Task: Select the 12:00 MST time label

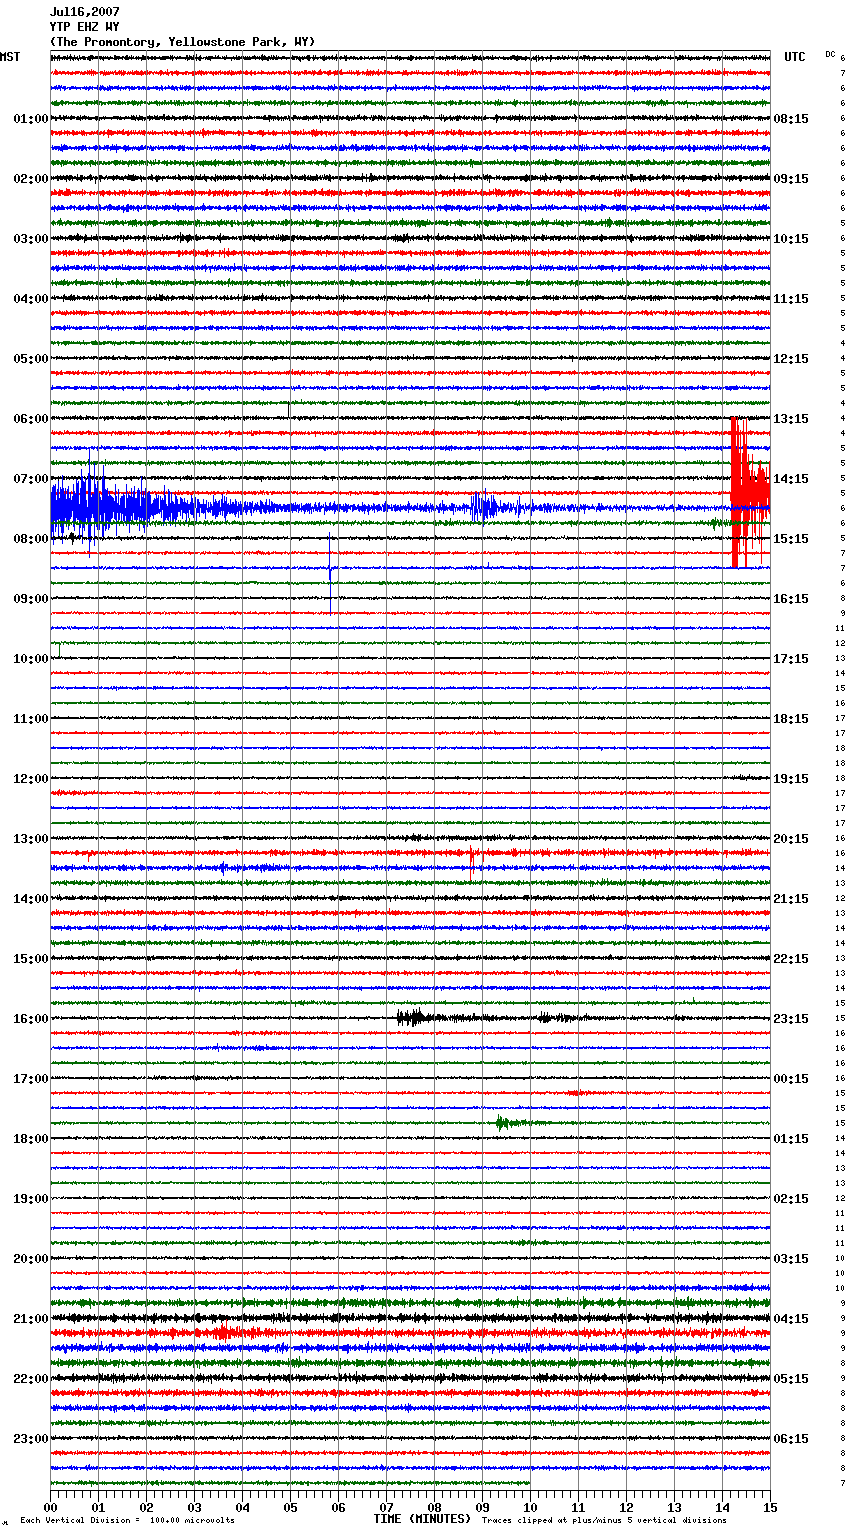Action: tap(31, 779)
